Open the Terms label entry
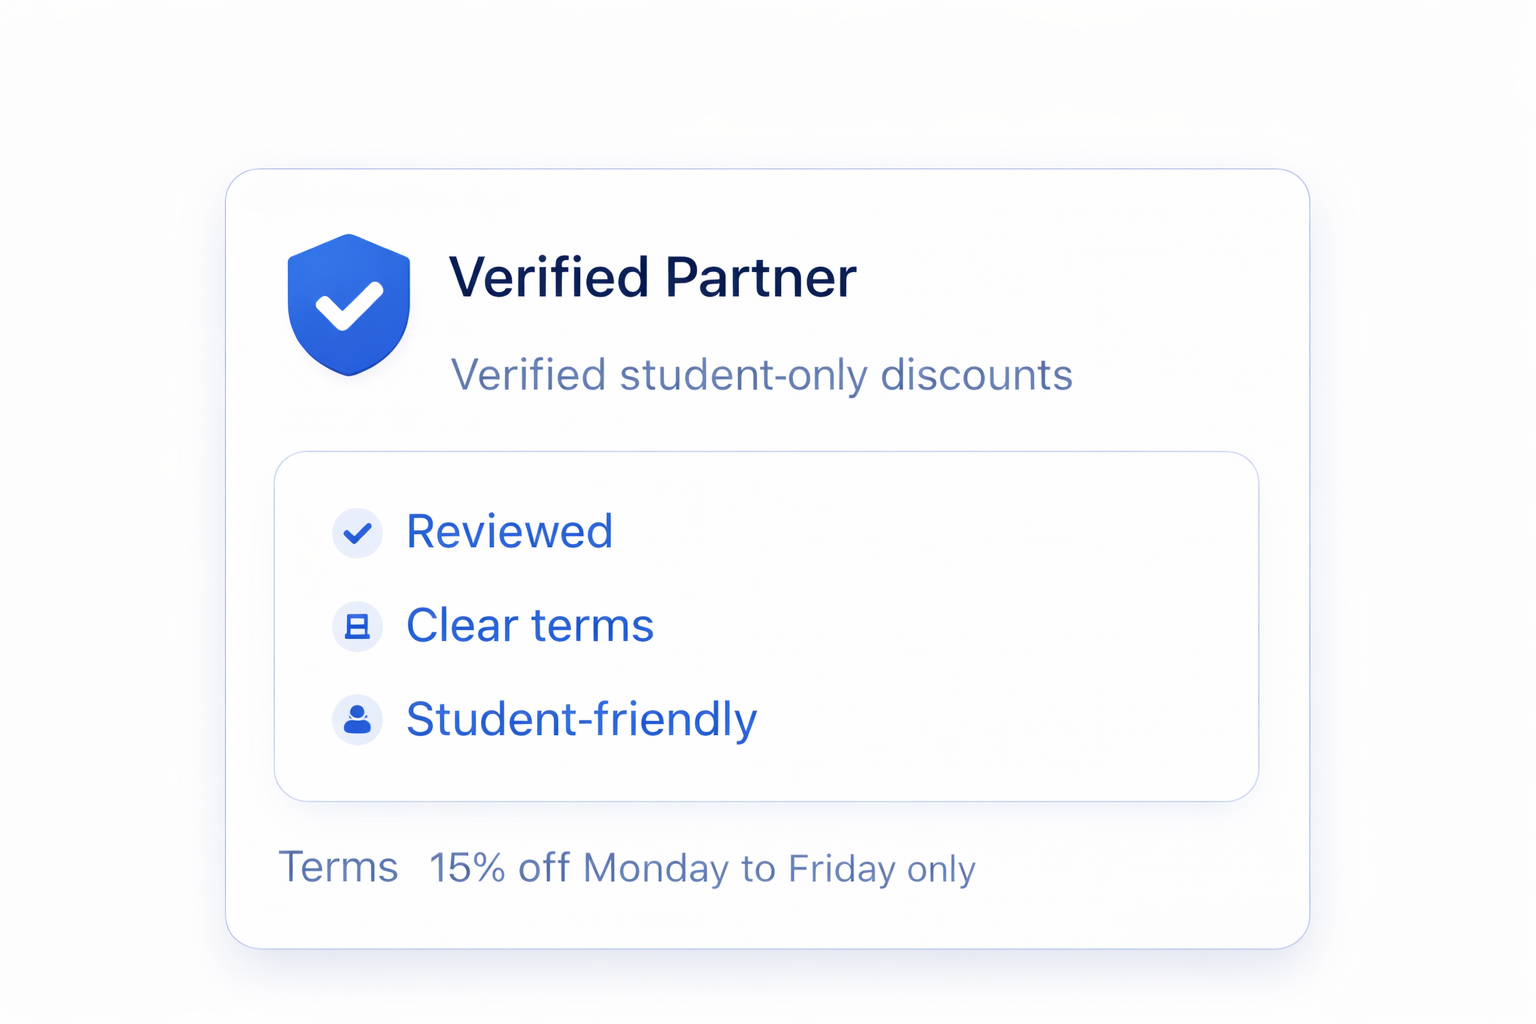The width and height of the screenshot is (1536, 1024). tap(339, 866)
